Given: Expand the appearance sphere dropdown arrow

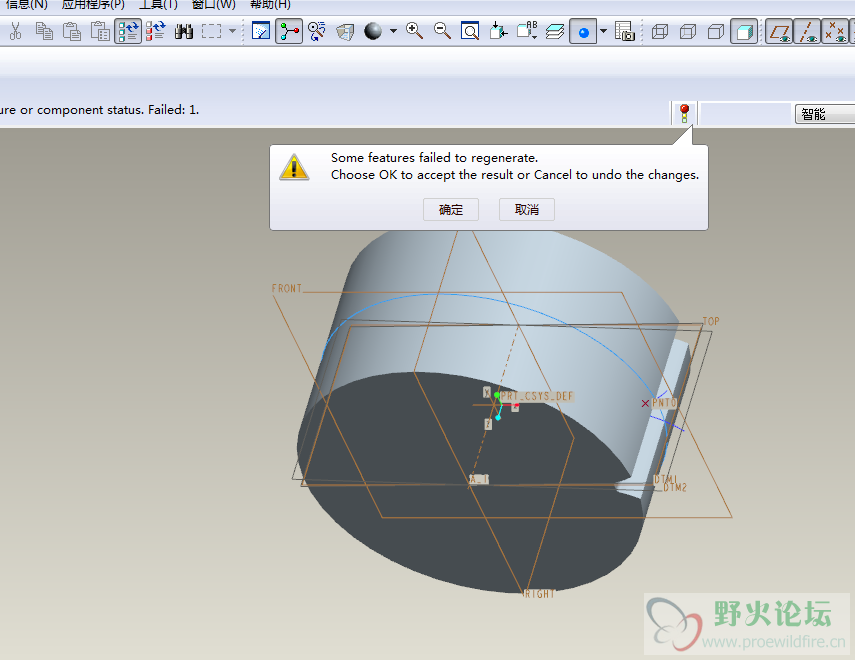Looking at the screenshot, I should 393,31.
